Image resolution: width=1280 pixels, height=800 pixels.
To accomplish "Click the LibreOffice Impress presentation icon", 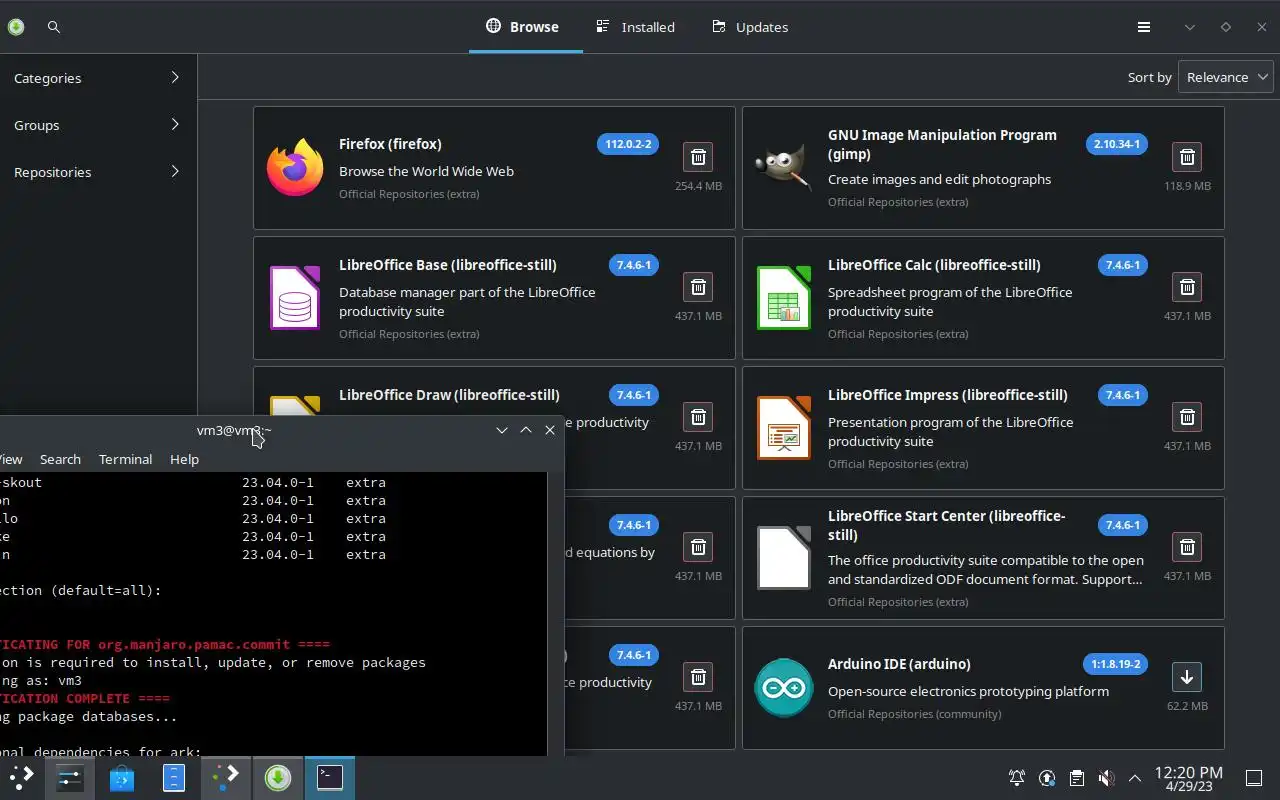I will (x=783, y=428).
